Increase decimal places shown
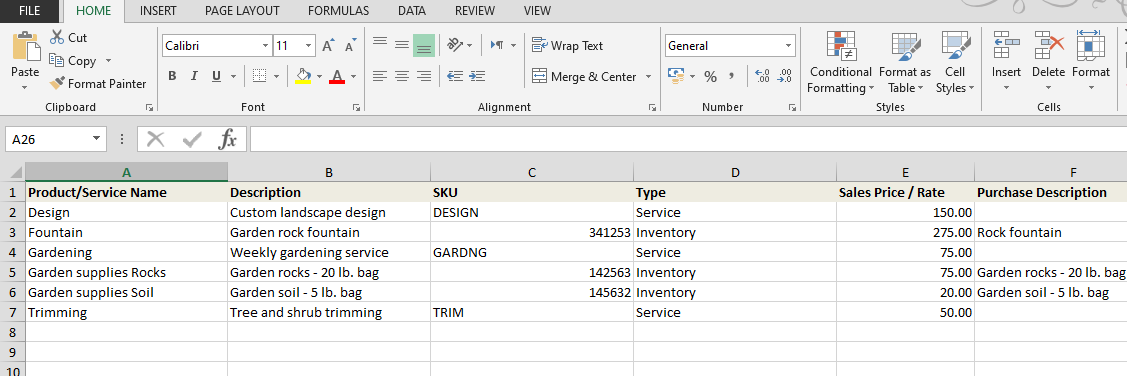The width and height of the screenshot is (1127, 376). pos(763,76)
